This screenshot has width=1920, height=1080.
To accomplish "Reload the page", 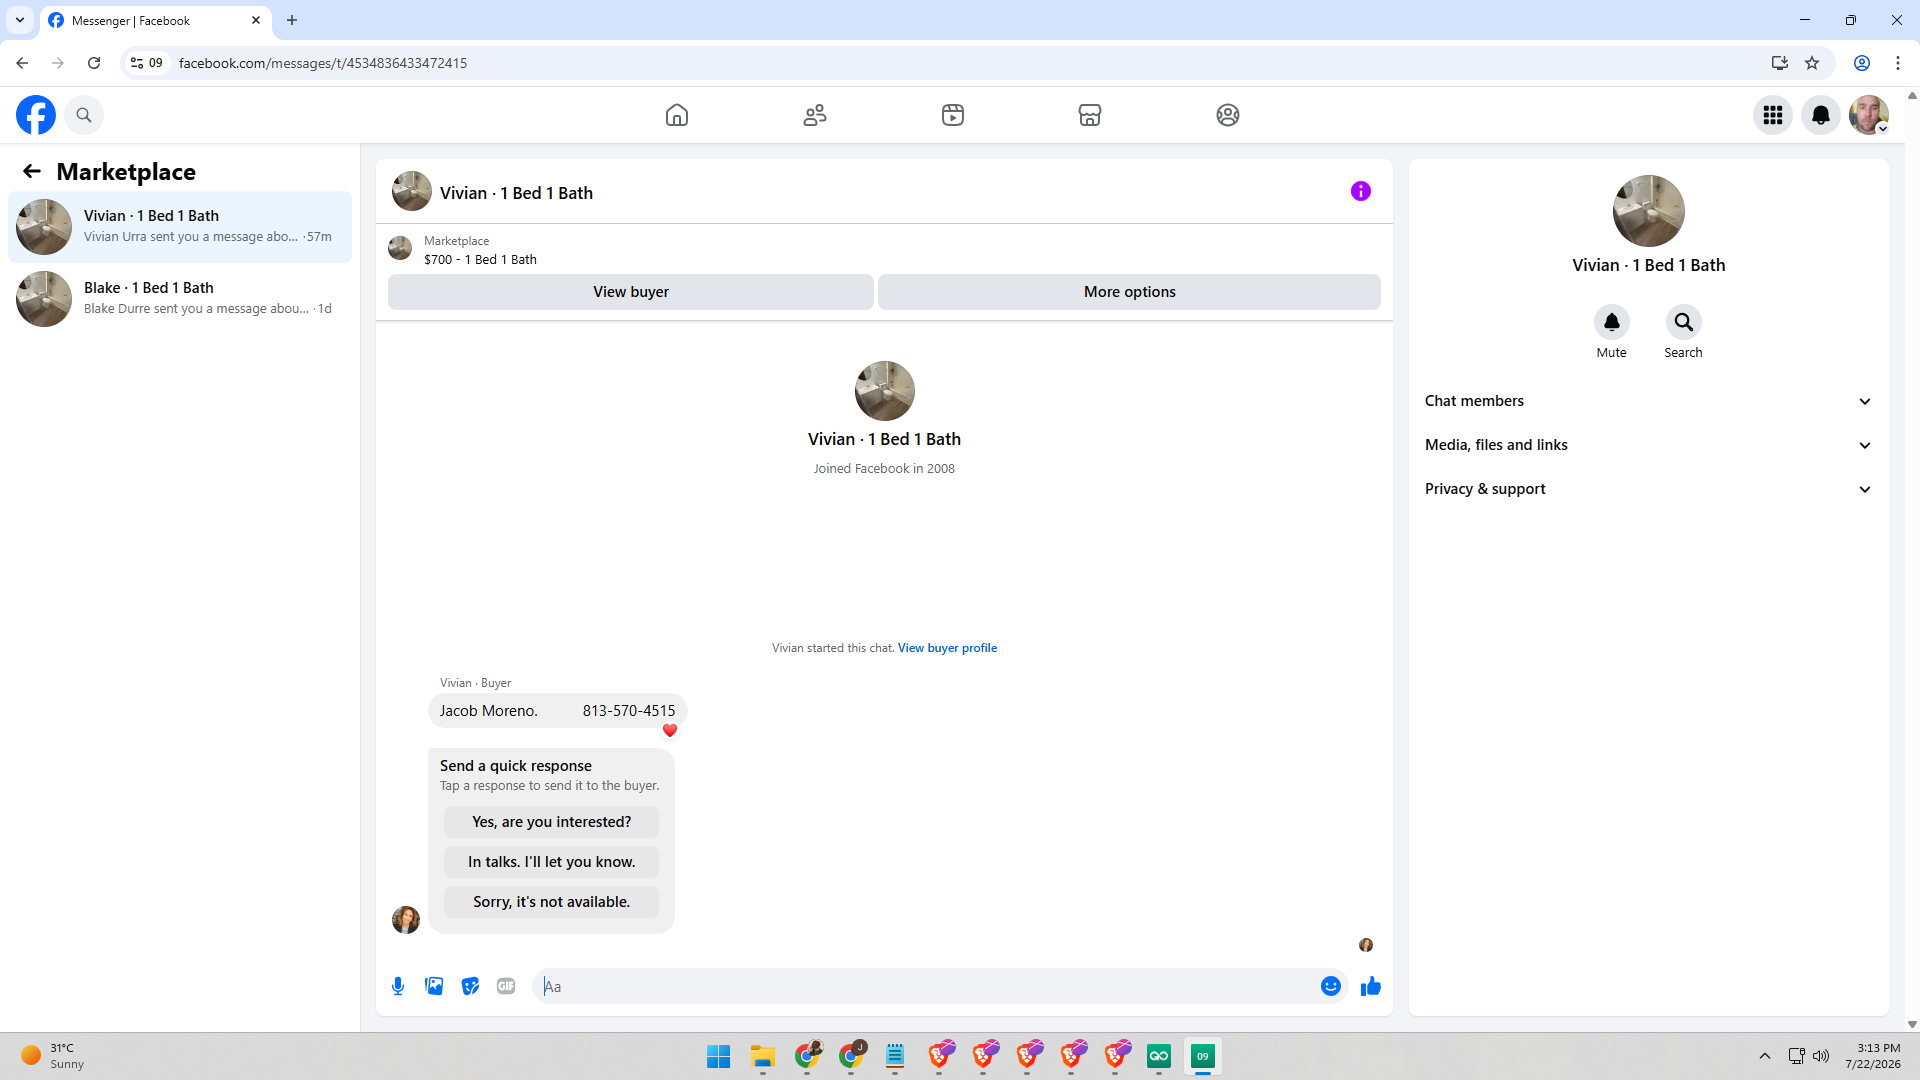I will [94, 63].
